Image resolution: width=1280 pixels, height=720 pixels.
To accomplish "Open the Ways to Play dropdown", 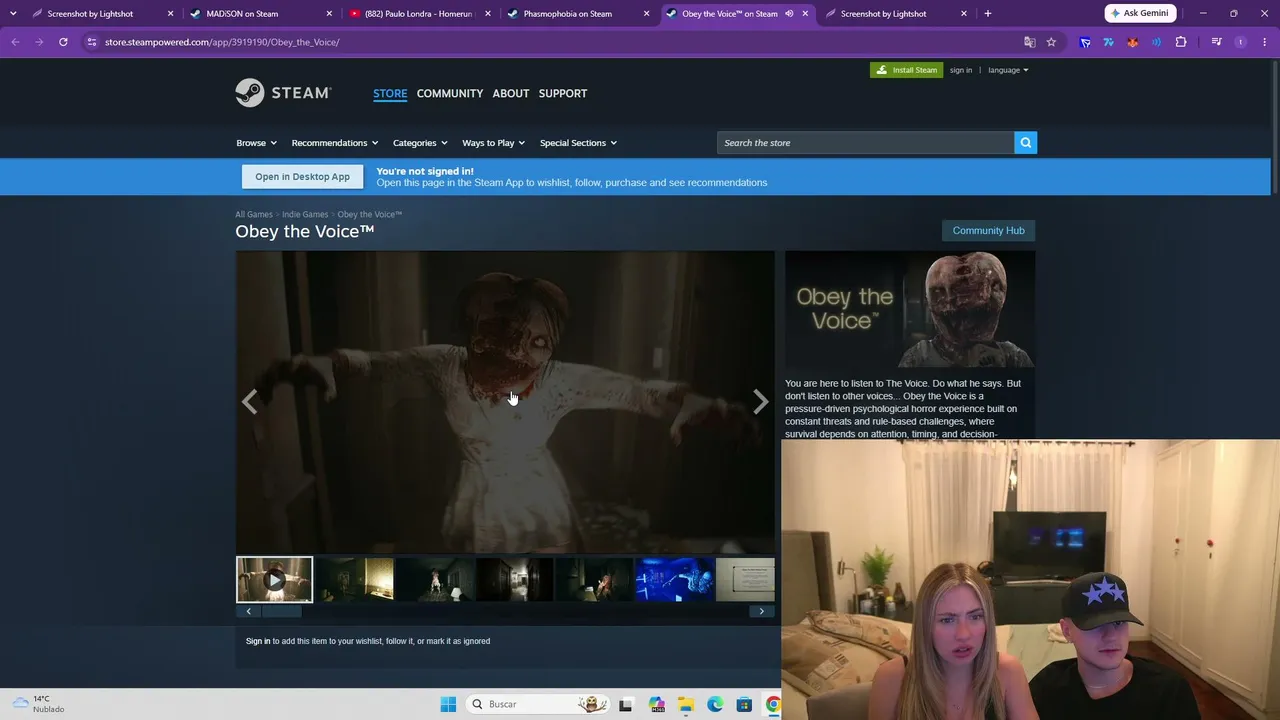I will (493, 143).
